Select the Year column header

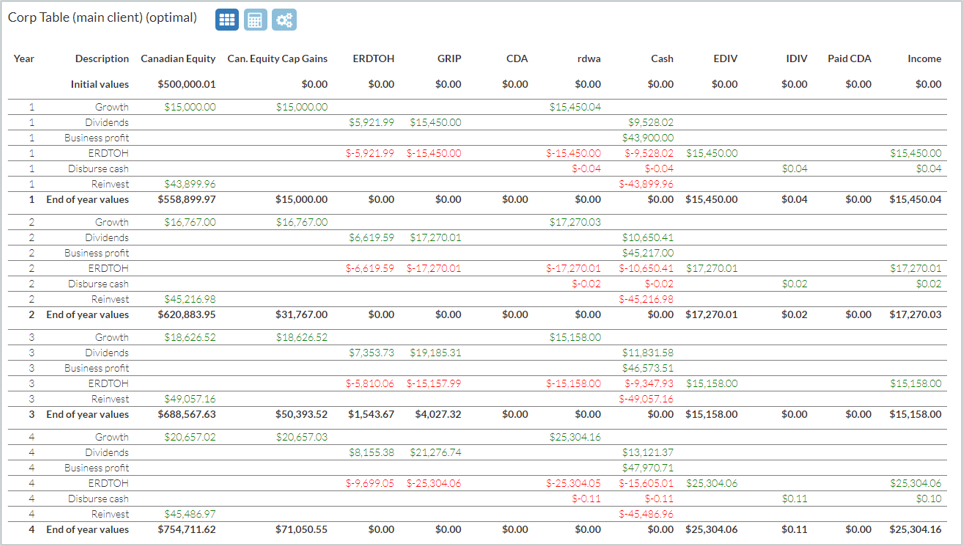pyautogui.click(x=24, y=59)
